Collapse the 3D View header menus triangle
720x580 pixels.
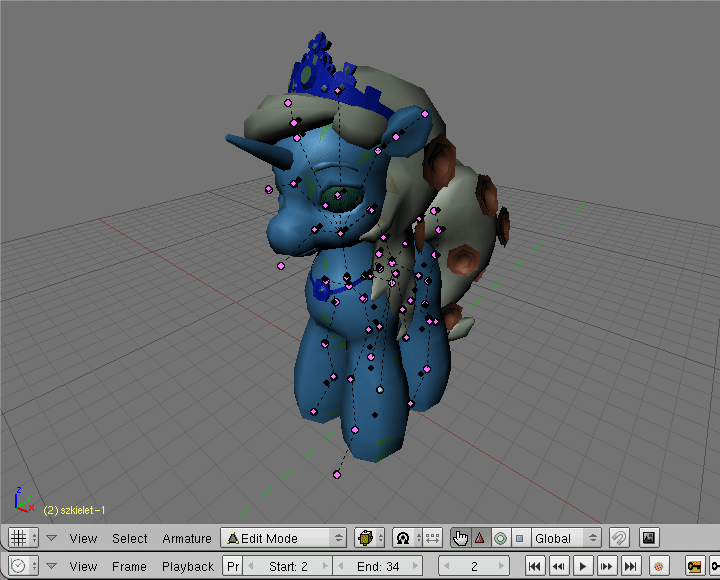pos(51,538)
